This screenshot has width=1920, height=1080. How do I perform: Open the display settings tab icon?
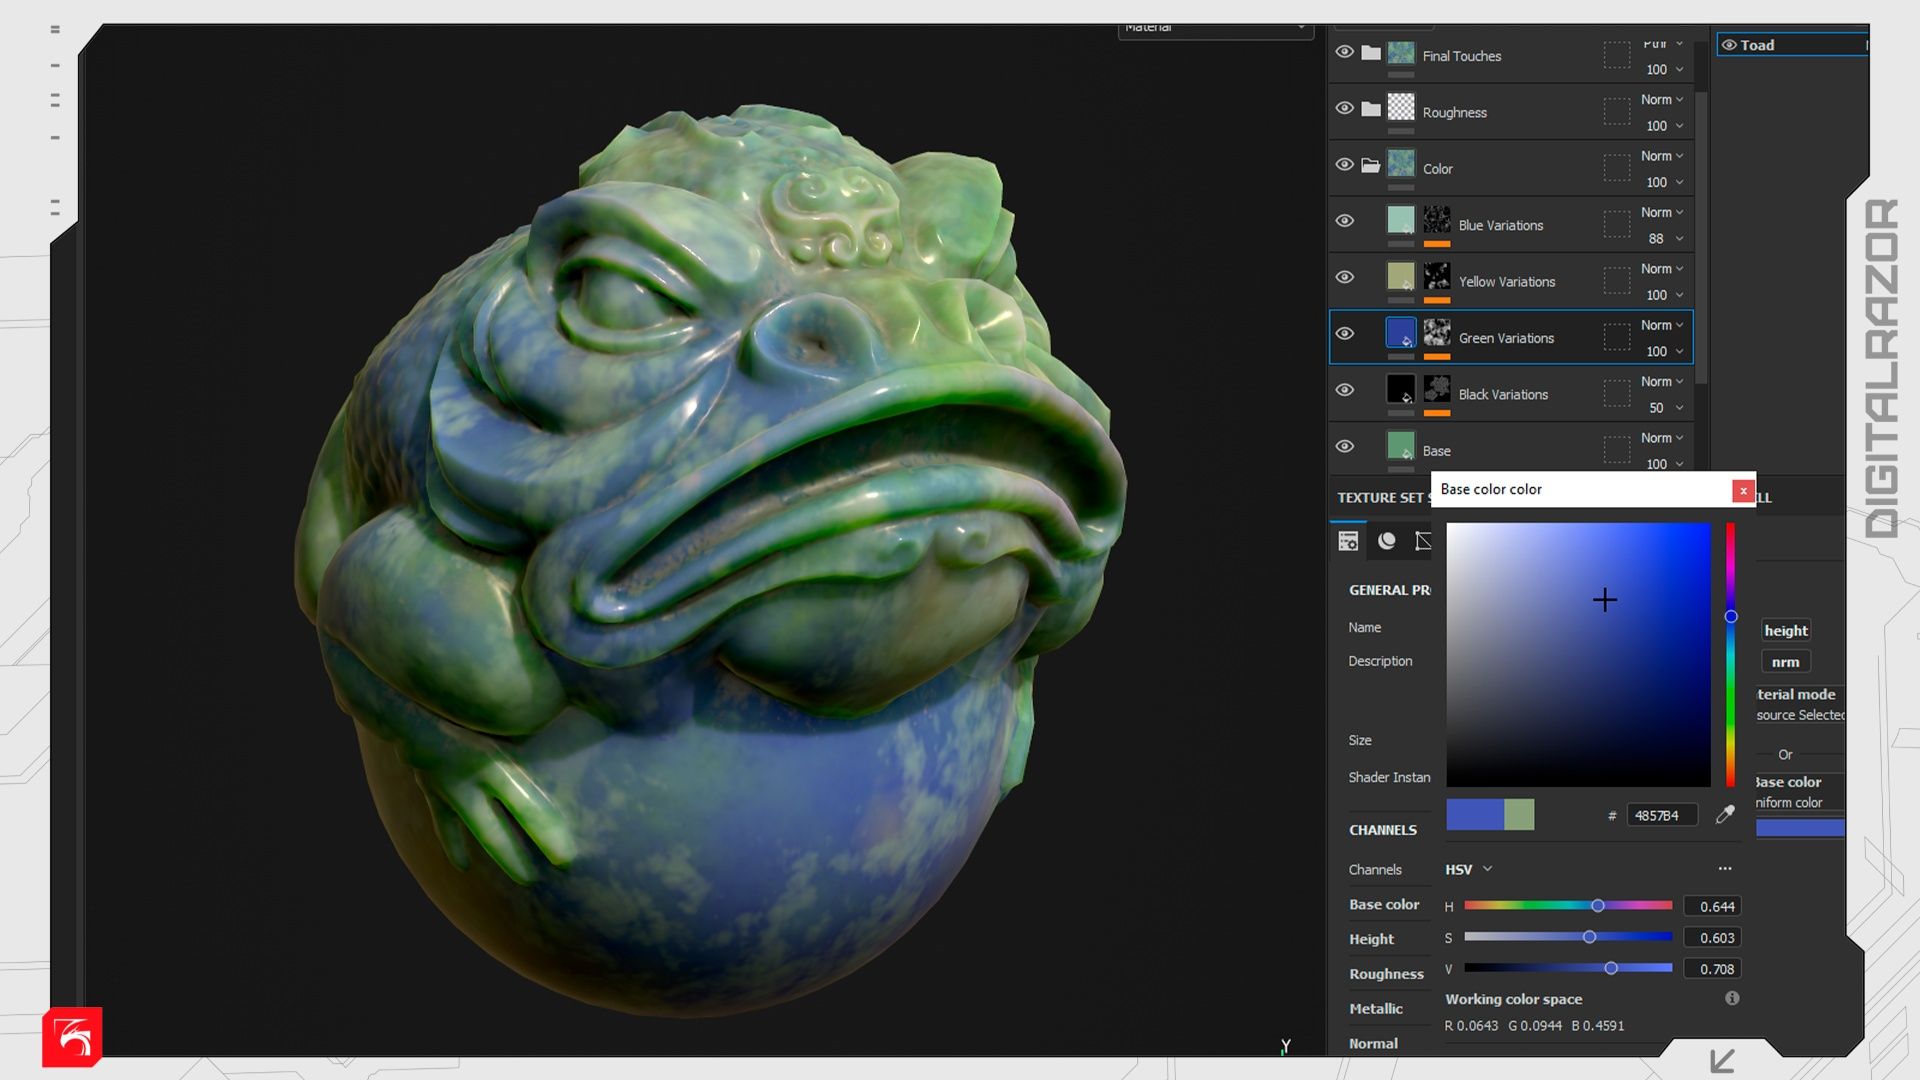tap(1422, 541)
